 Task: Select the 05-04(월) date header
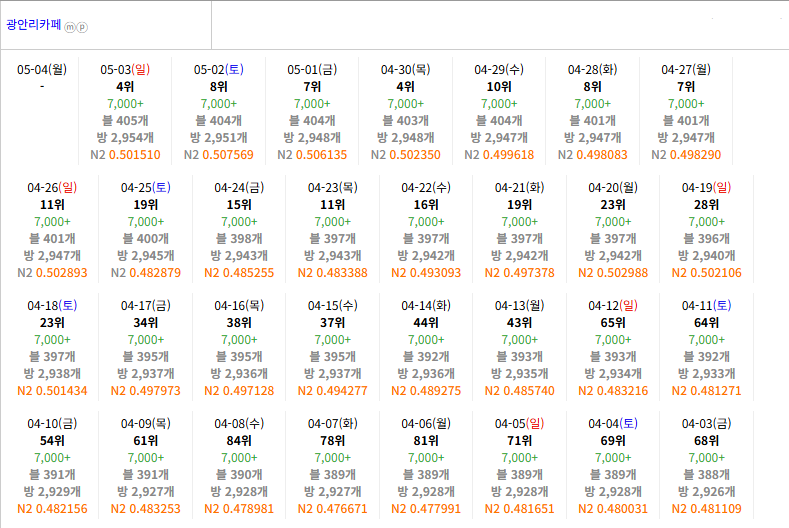click(x=42, y=69)
